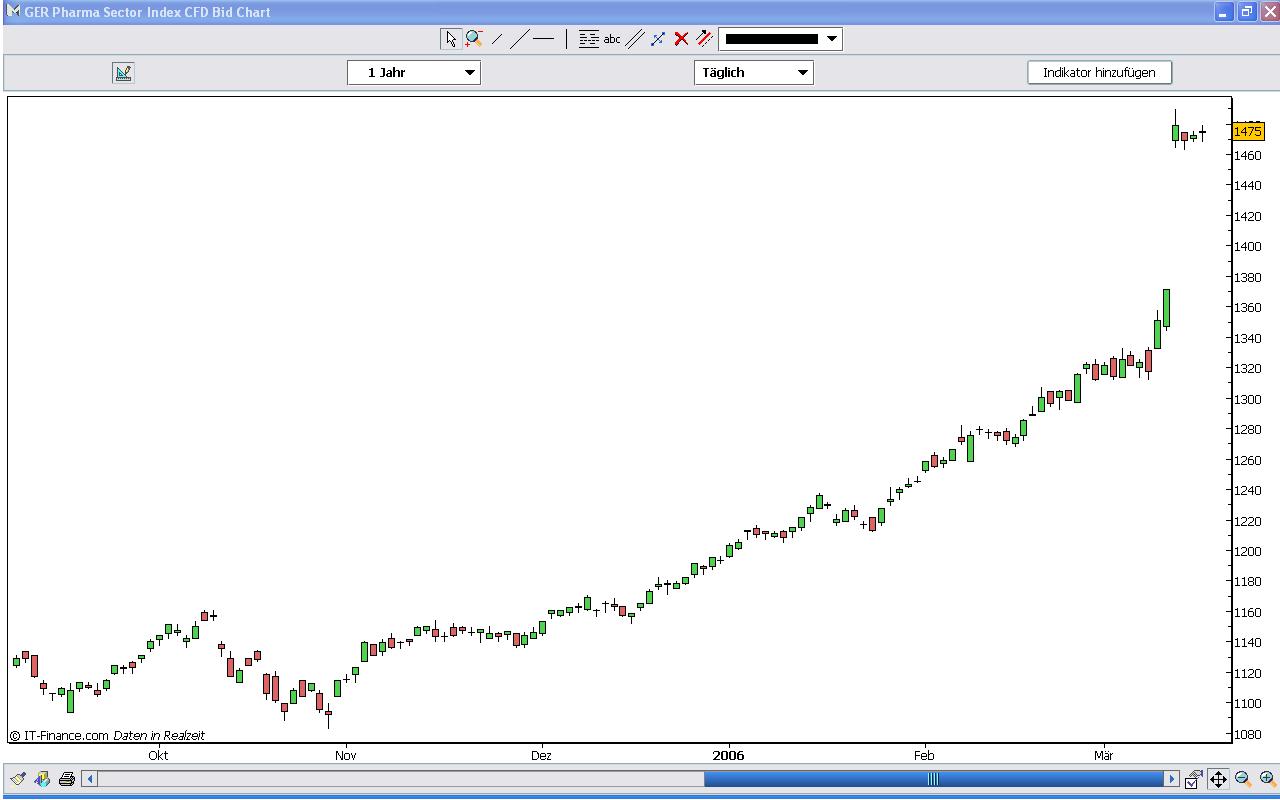The height and width of the screenshot is (800, 1280).
Task: Click the red X delete tool
Action: tap(681, 39)
